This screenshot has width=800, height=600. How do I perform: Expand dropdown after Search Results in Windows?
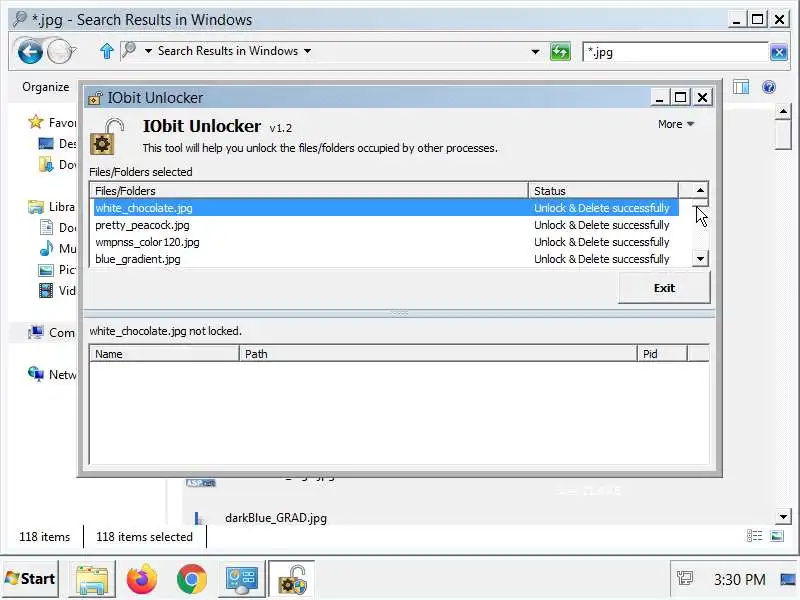pos(307,51)
